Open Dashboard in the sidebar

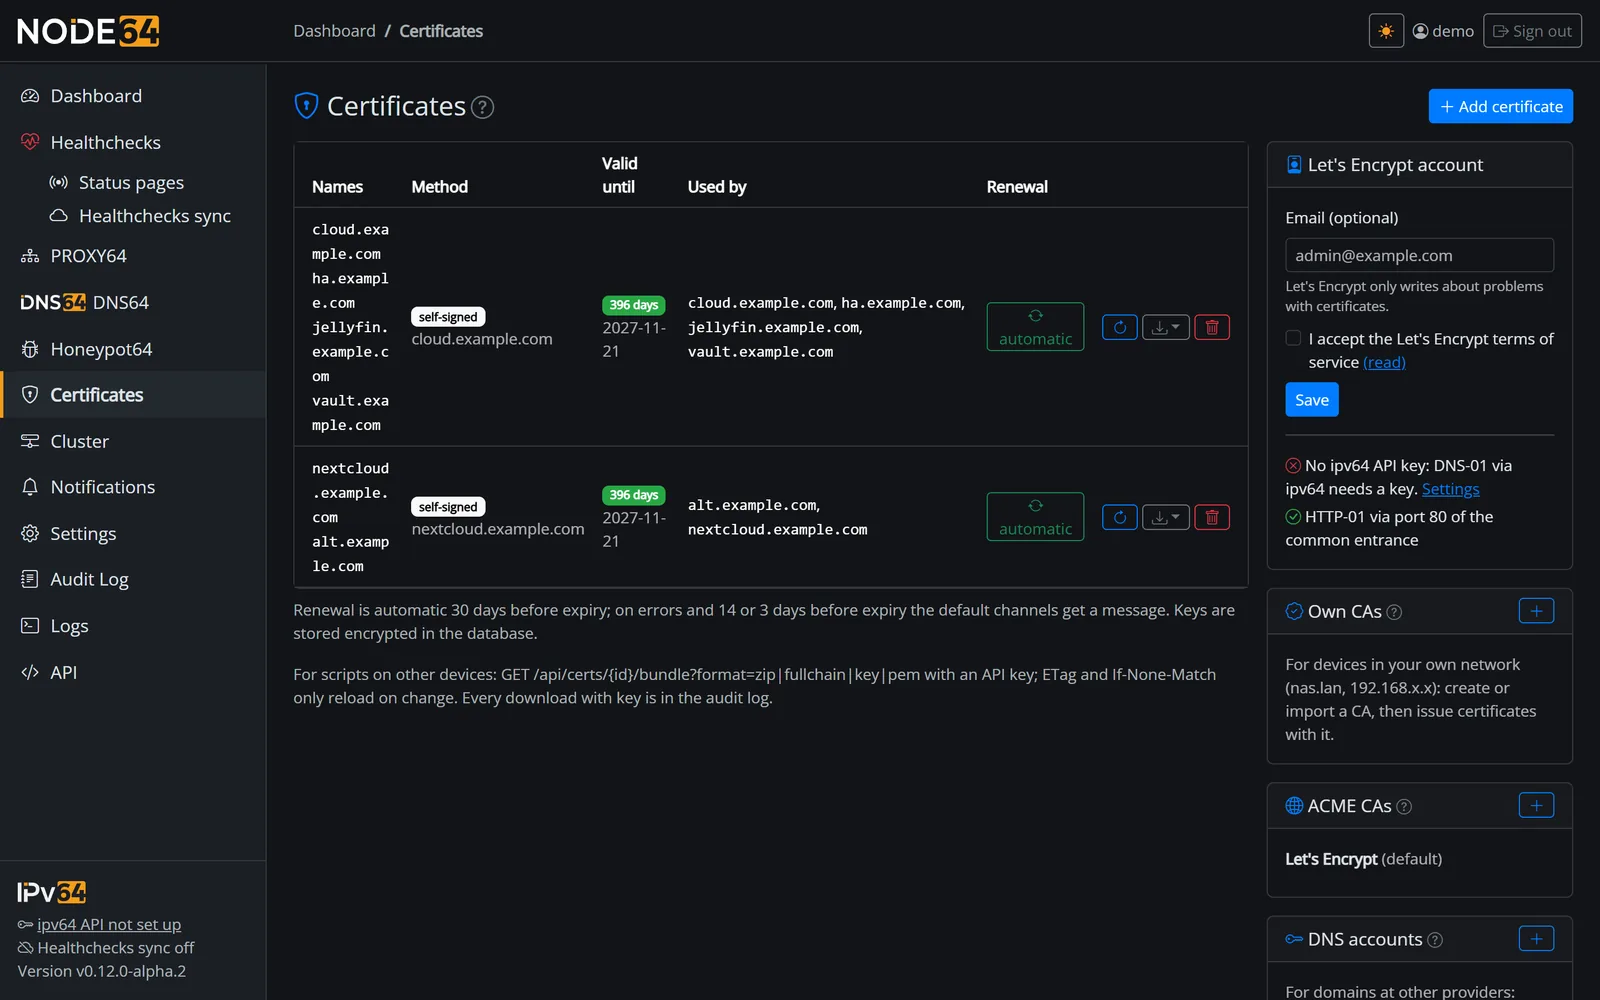(x=133, y=96)
